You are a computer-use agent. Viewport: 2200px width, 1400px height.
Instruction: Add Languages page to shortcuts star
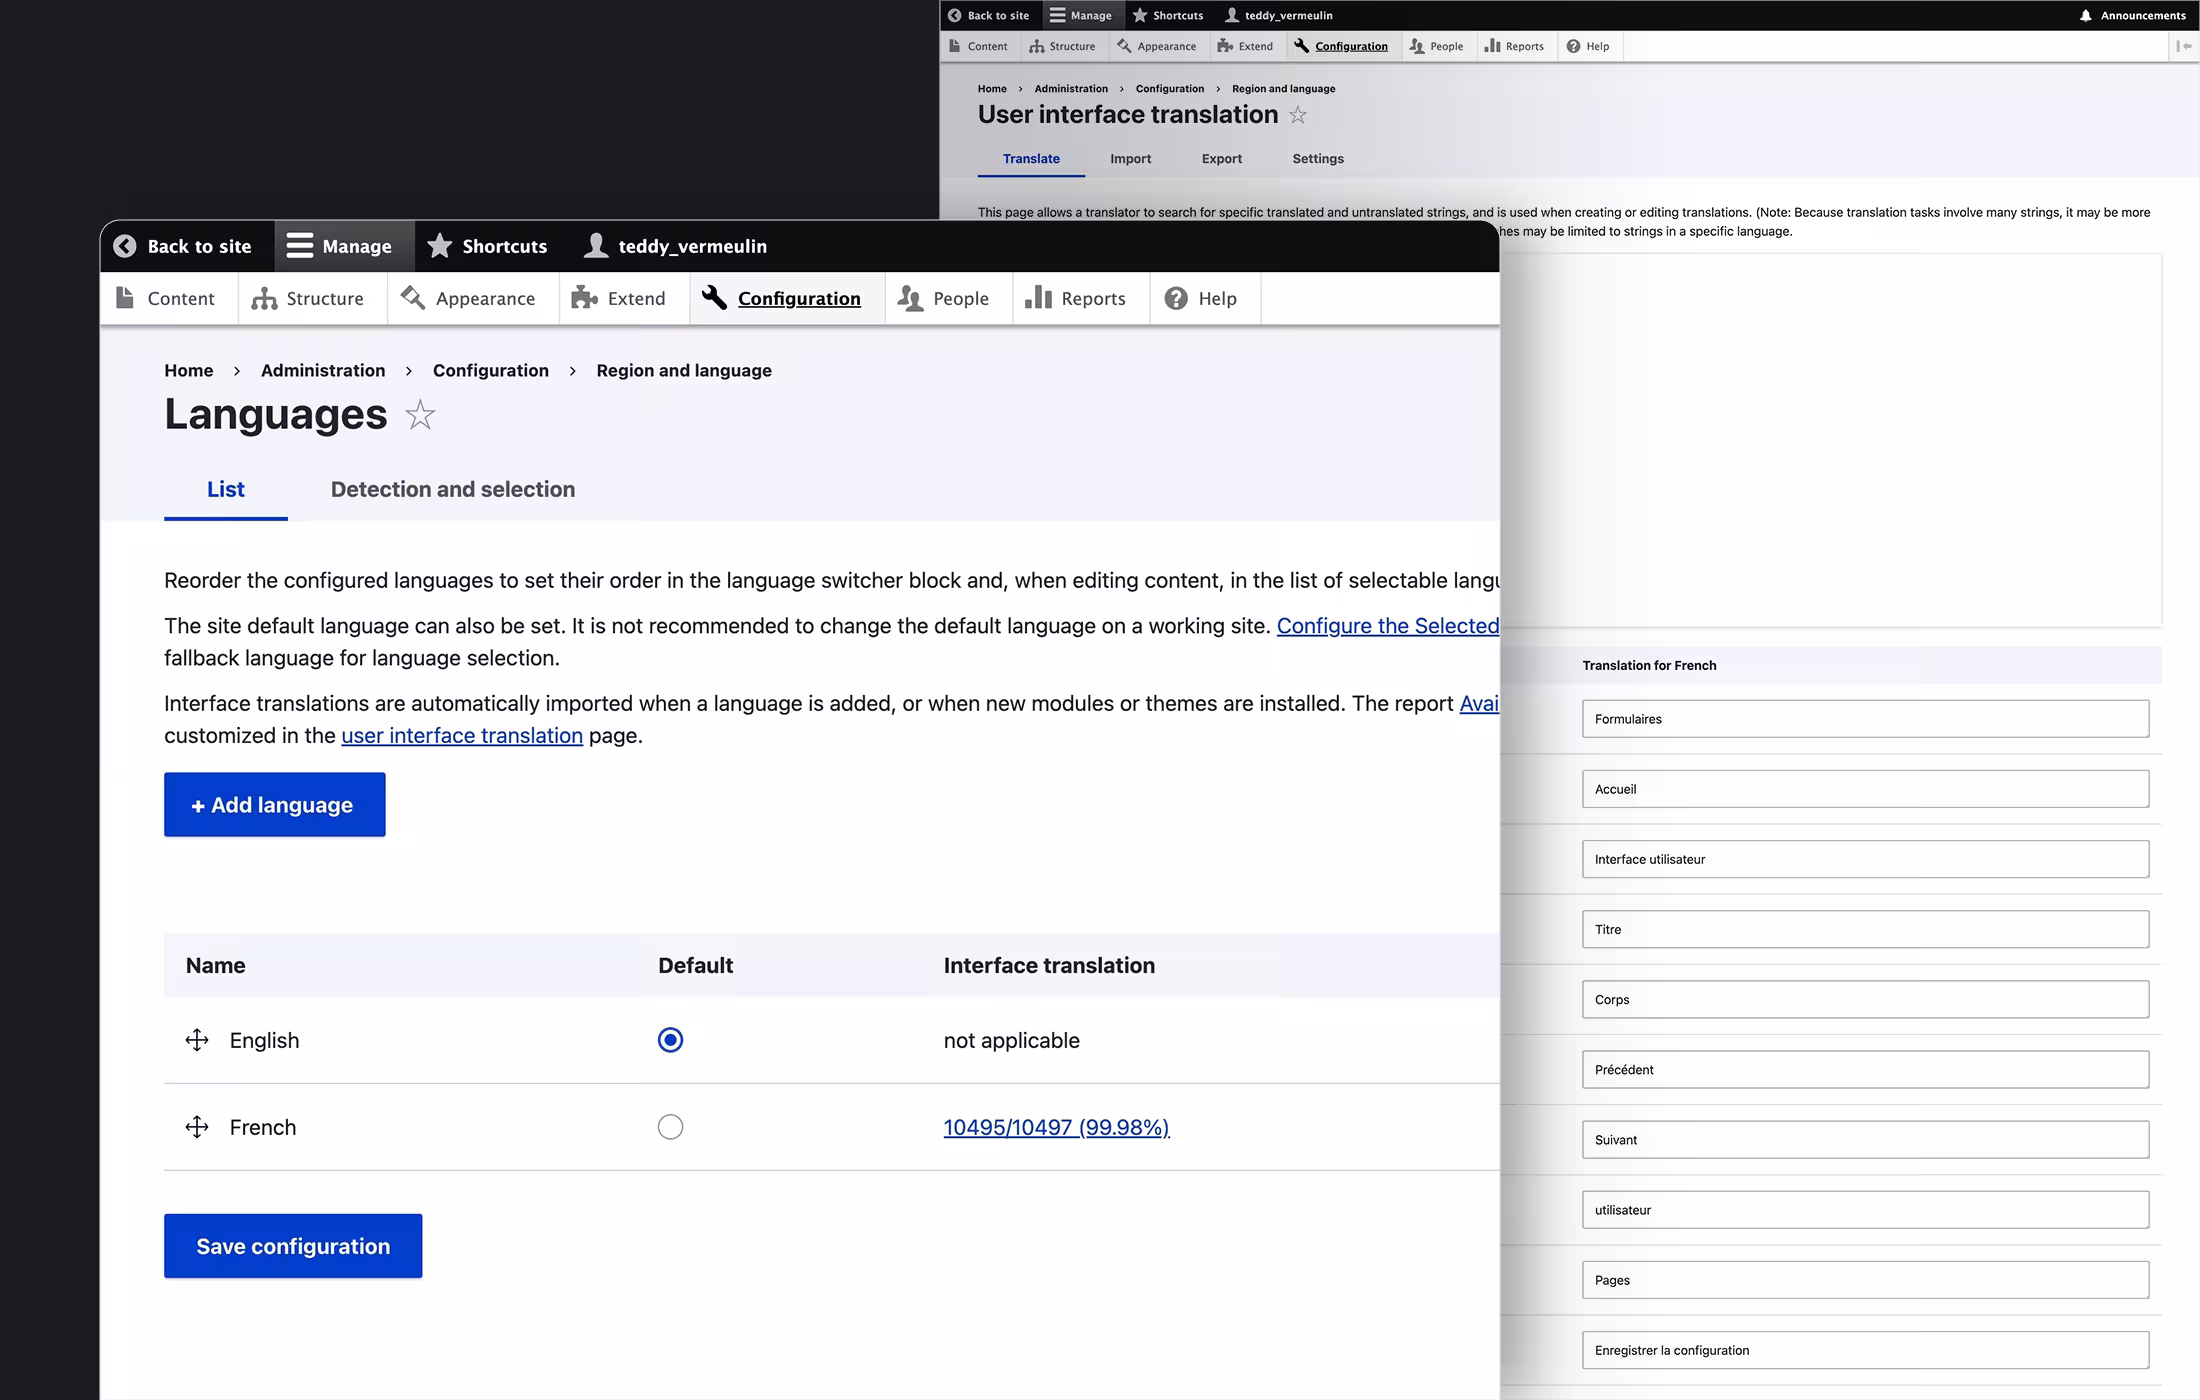tap(420, 415)
